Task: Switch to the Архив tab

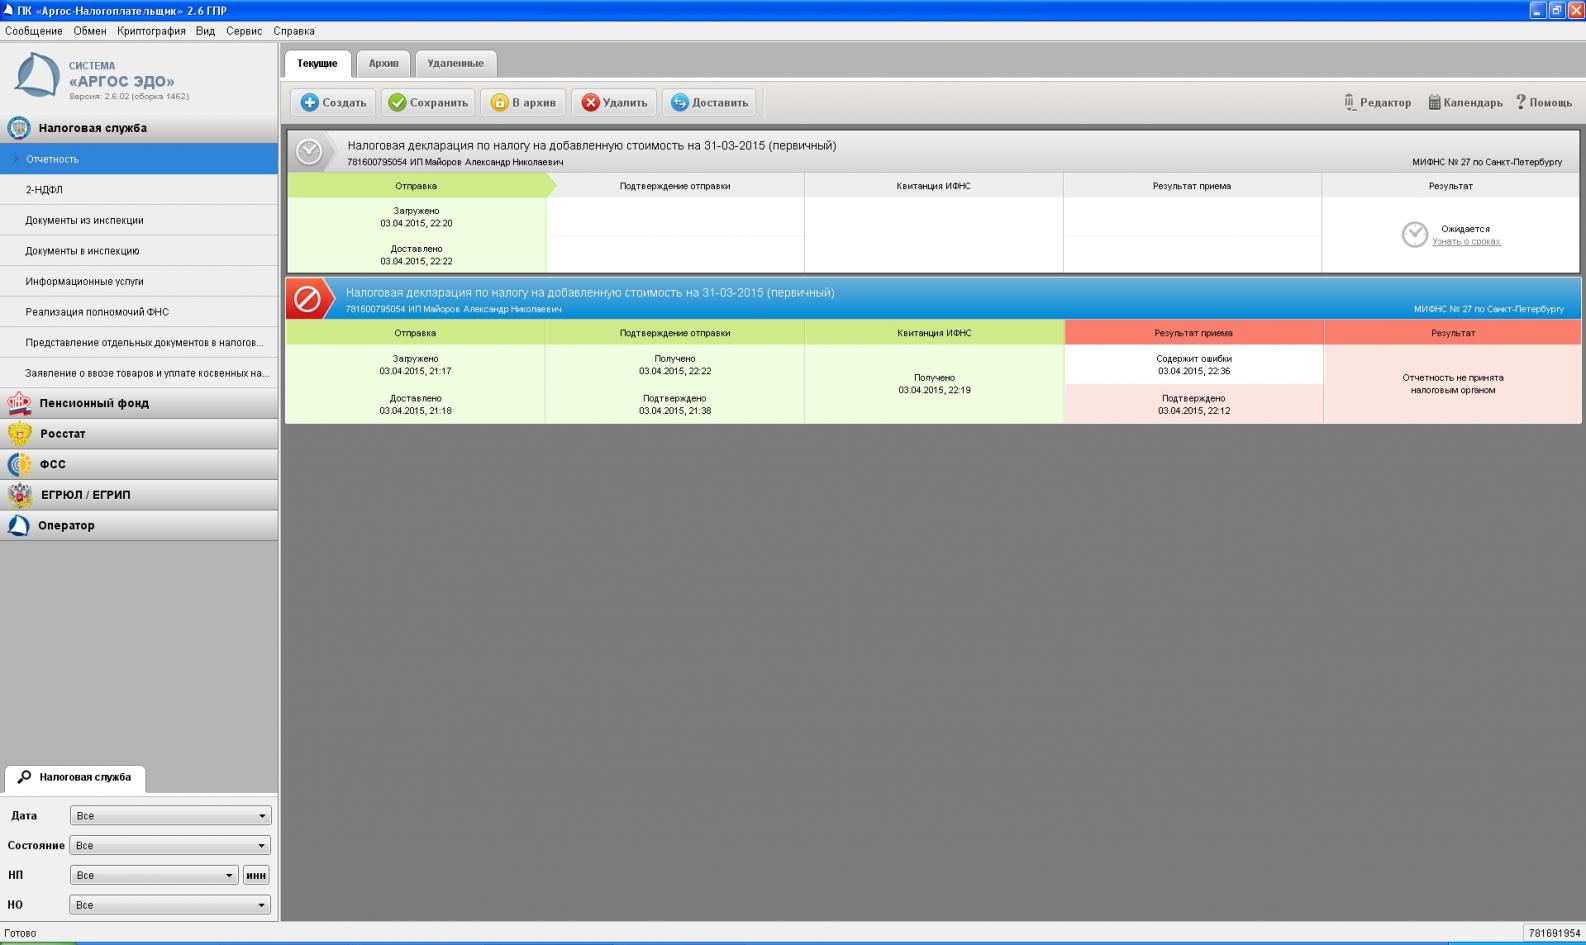Action: tap(383, 63)
